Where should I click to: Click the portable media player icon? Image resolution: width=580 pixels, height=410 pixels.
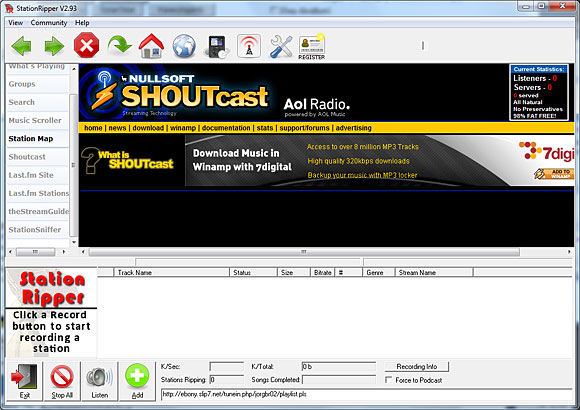click(x=217, y=47)
